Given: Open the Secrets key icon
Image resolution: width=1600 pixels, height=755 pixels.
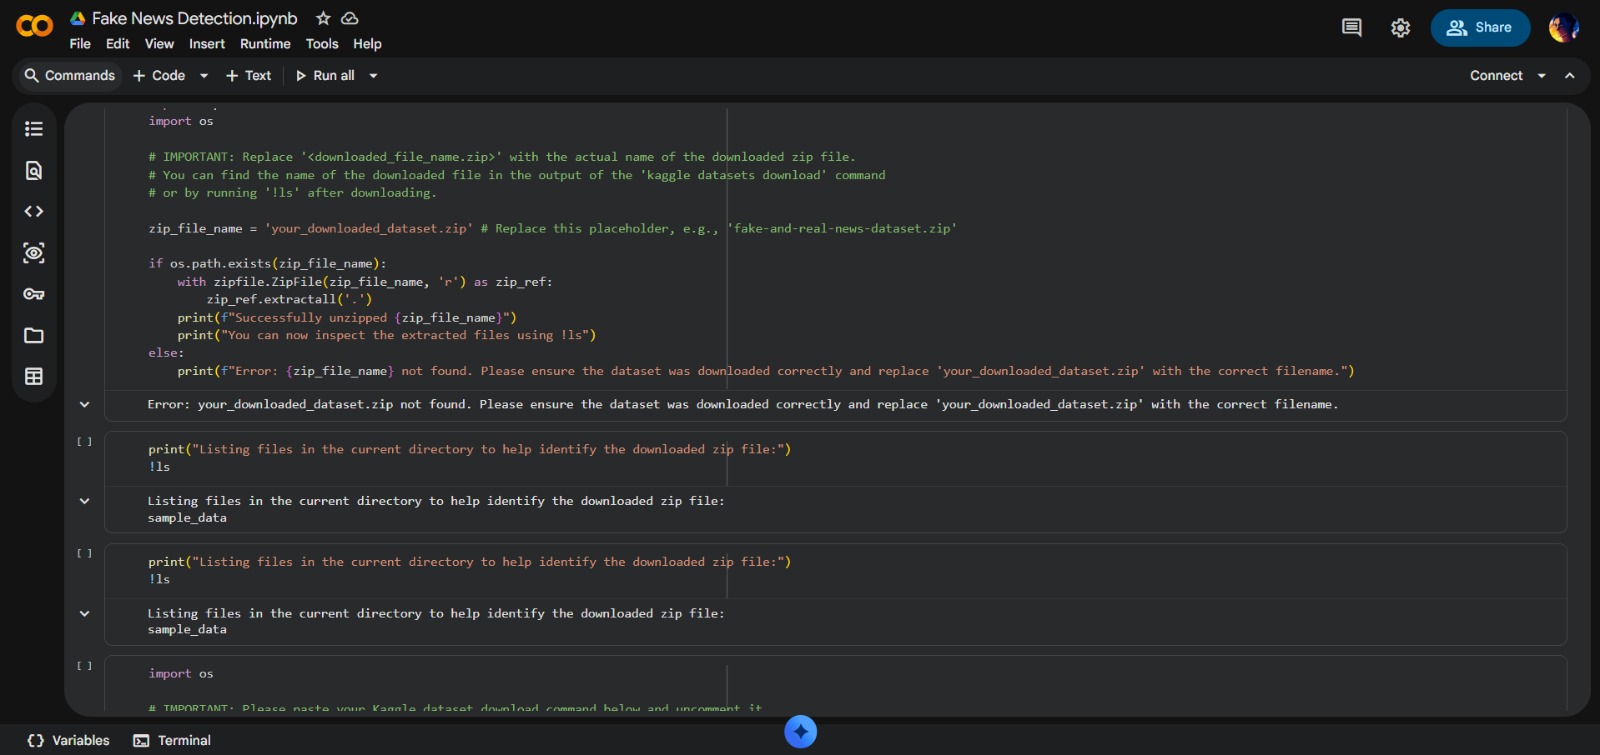Looking at the screenshot, I should tap(34, 294).
